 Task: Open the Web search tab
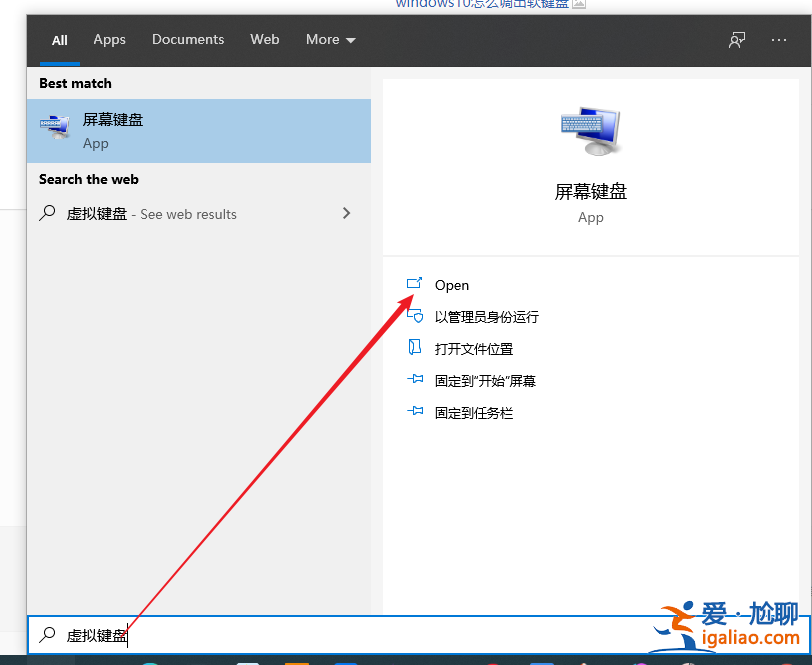[264, 39]
